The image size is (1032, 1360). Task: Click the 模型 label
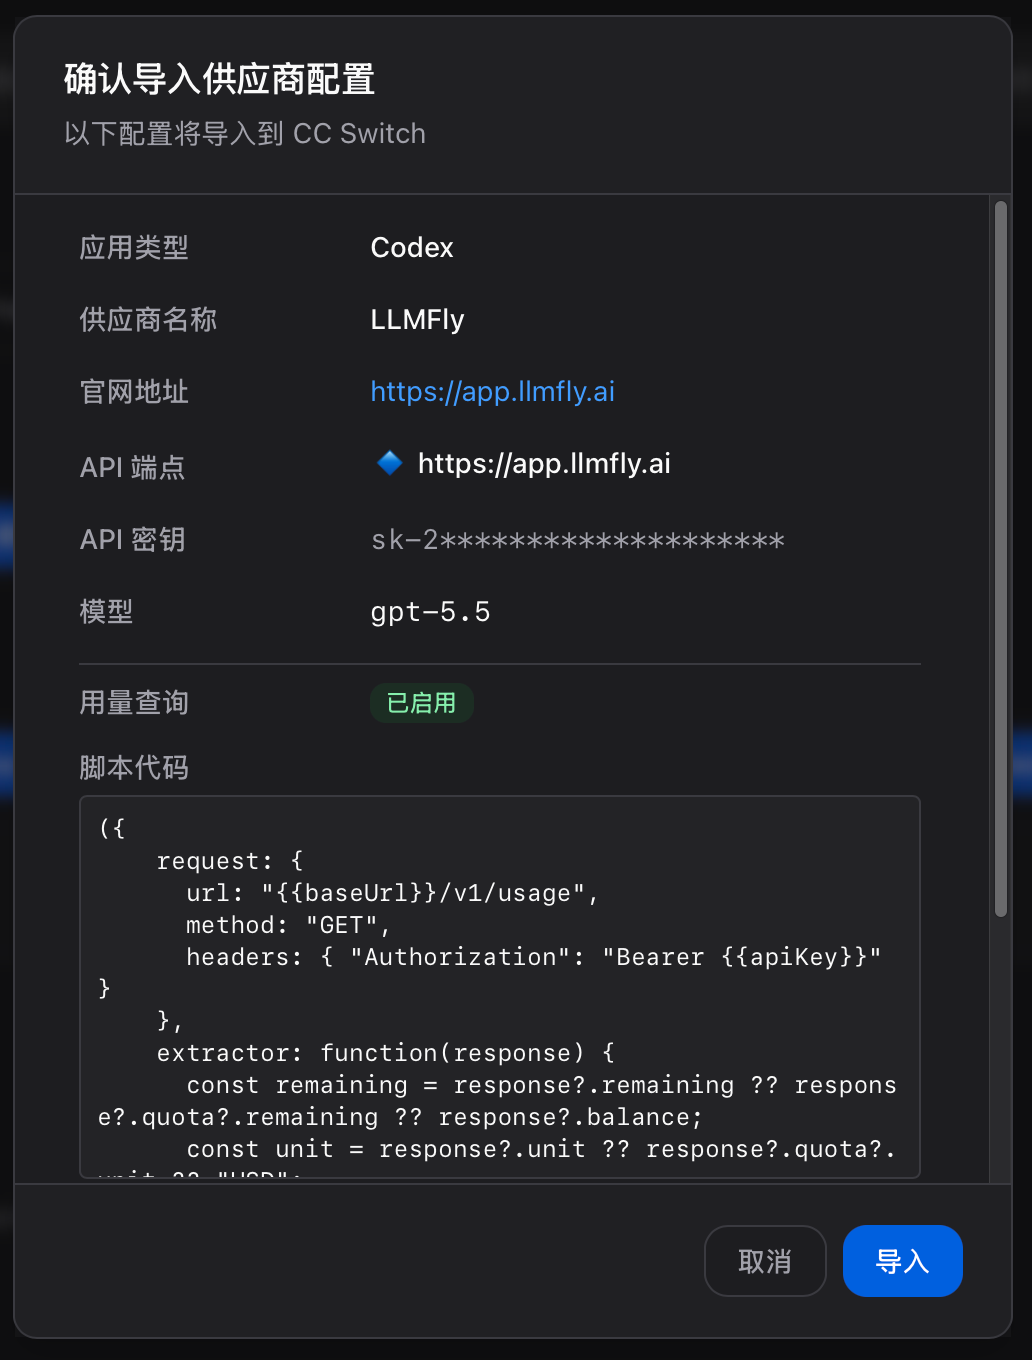coord(106,611)
